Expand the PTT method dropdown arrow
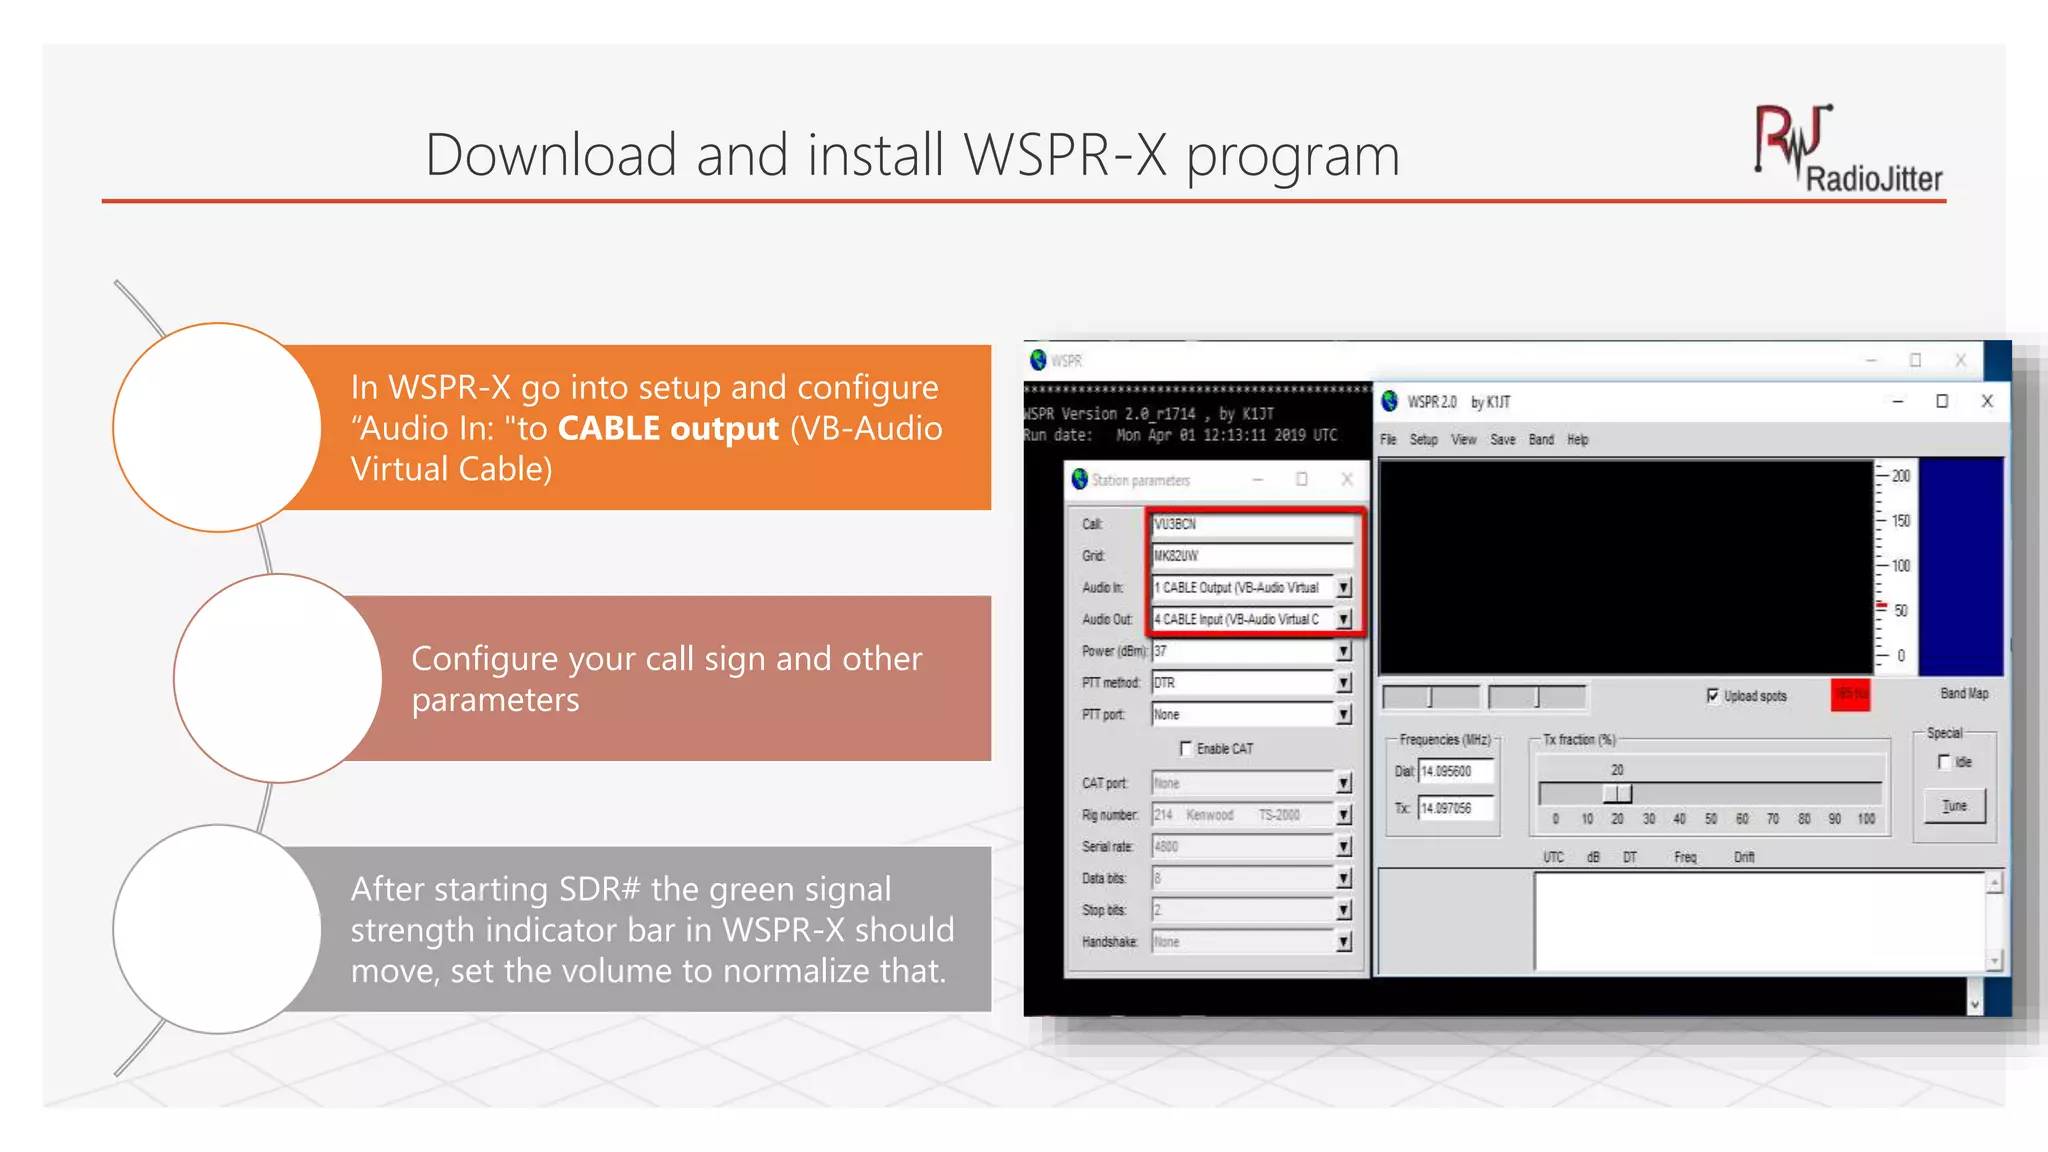 coord(1344,683)
